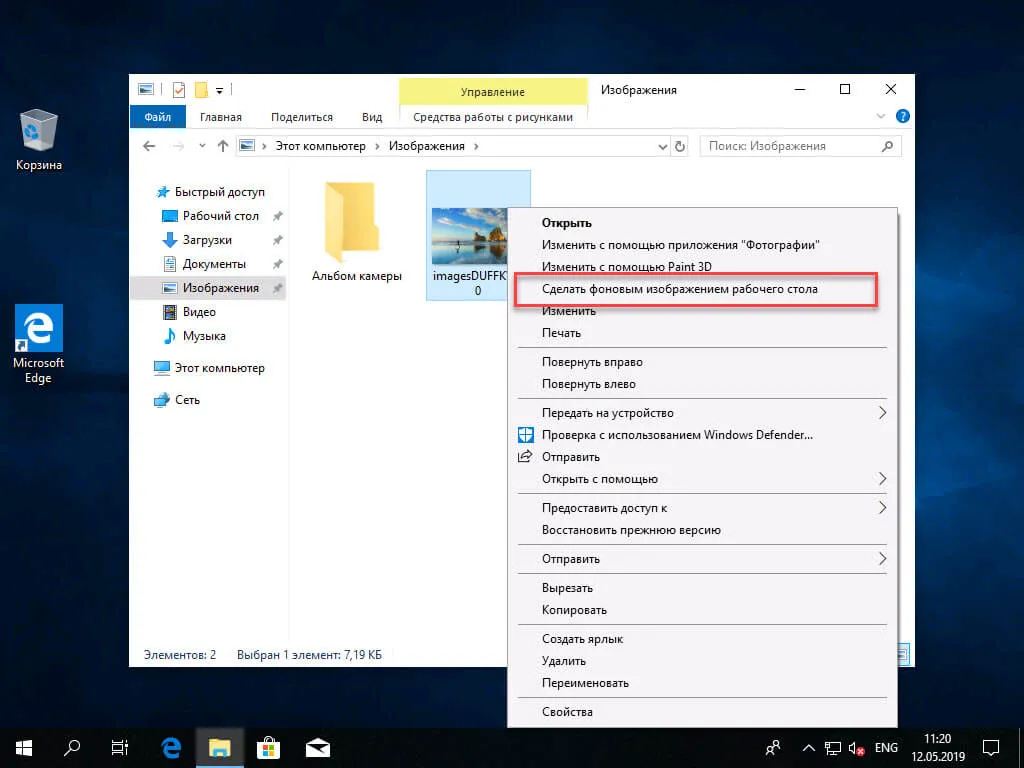Open taskbar Search

(x=72, y=748)
